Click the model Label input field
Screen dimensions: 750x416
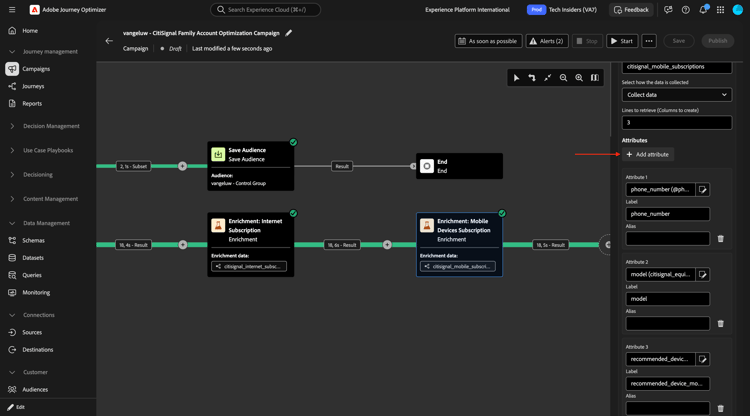click(668, 299)
